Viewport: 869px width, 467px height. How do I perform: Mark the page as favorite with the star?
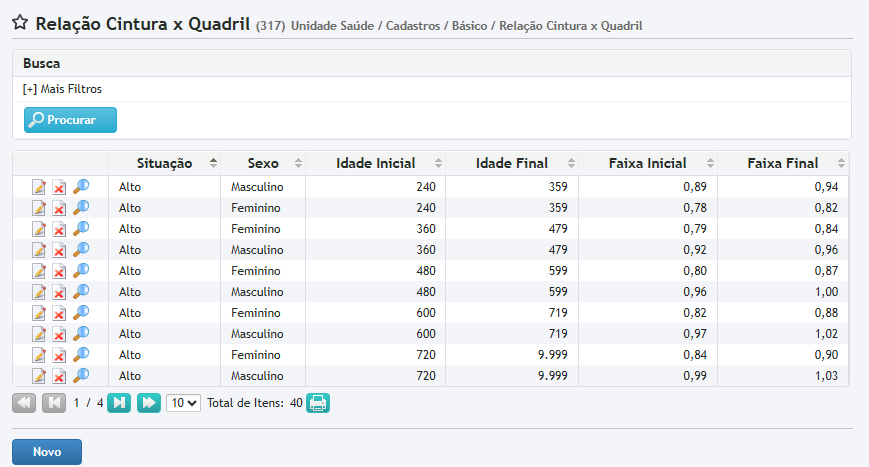tap(19, 23)
